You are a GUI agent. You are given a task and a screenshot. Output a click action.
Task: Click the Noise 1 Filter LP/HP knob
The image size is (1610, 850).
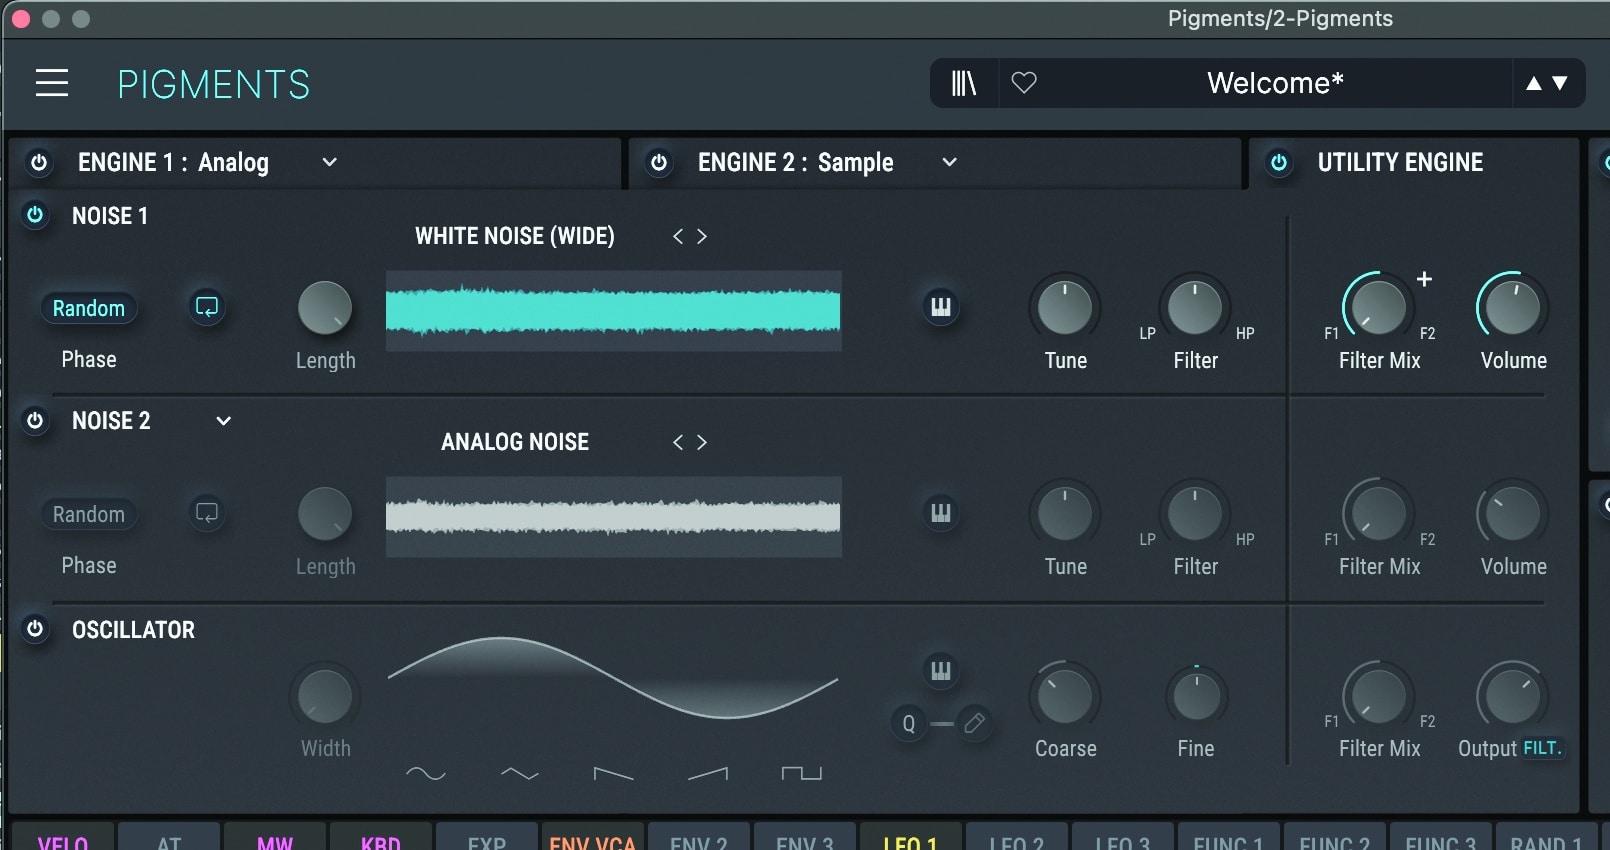1195,308
